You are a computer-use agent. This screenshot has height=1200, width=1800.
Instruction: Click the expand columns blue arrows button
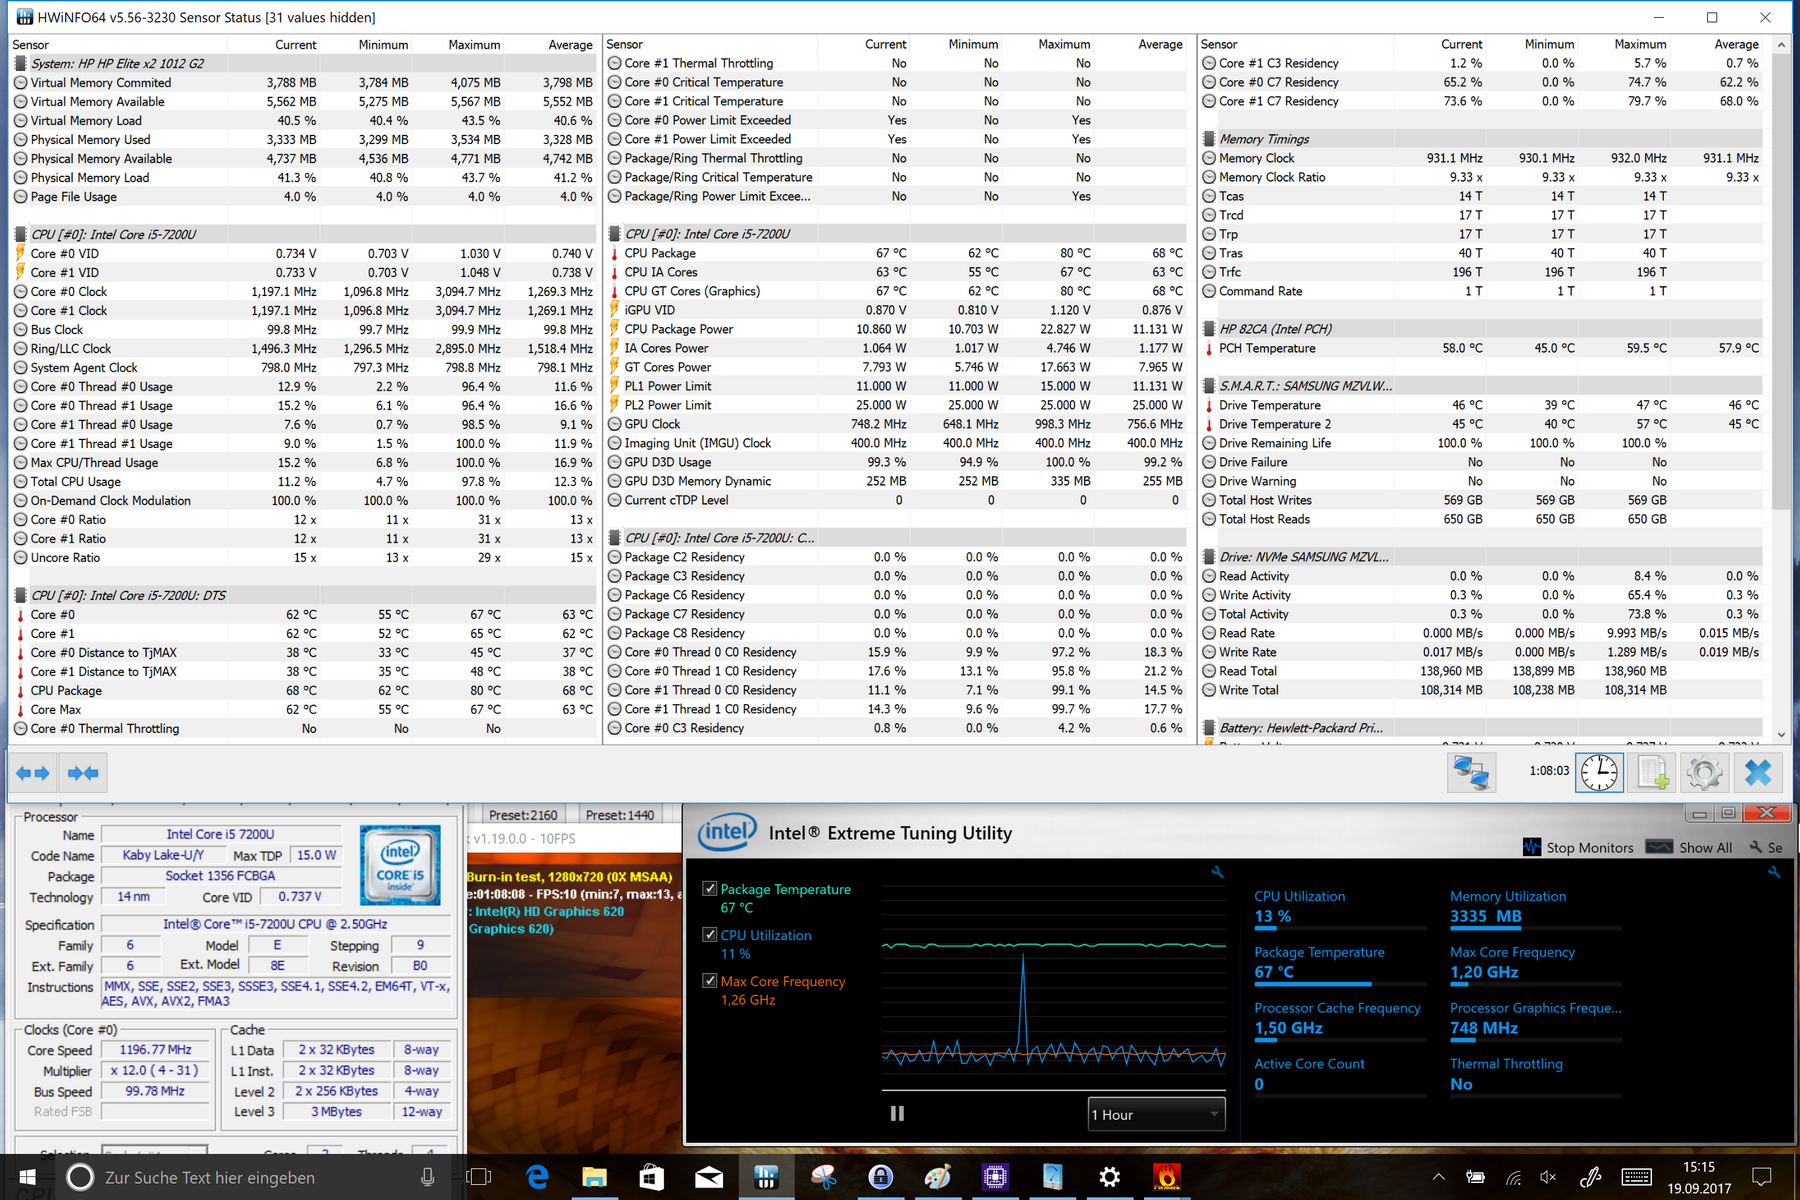click(33, 773)
